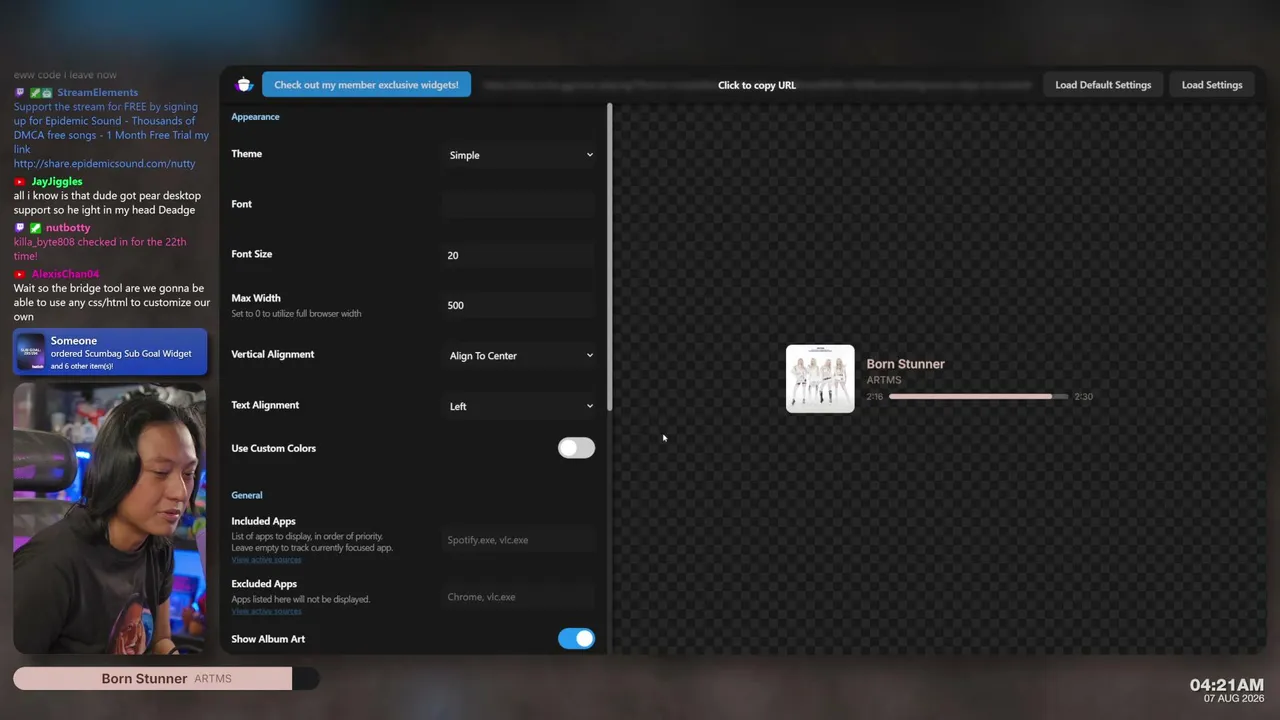Click the Show Album Art label
The image size is (1280, 720).
(x=268, y=639)
